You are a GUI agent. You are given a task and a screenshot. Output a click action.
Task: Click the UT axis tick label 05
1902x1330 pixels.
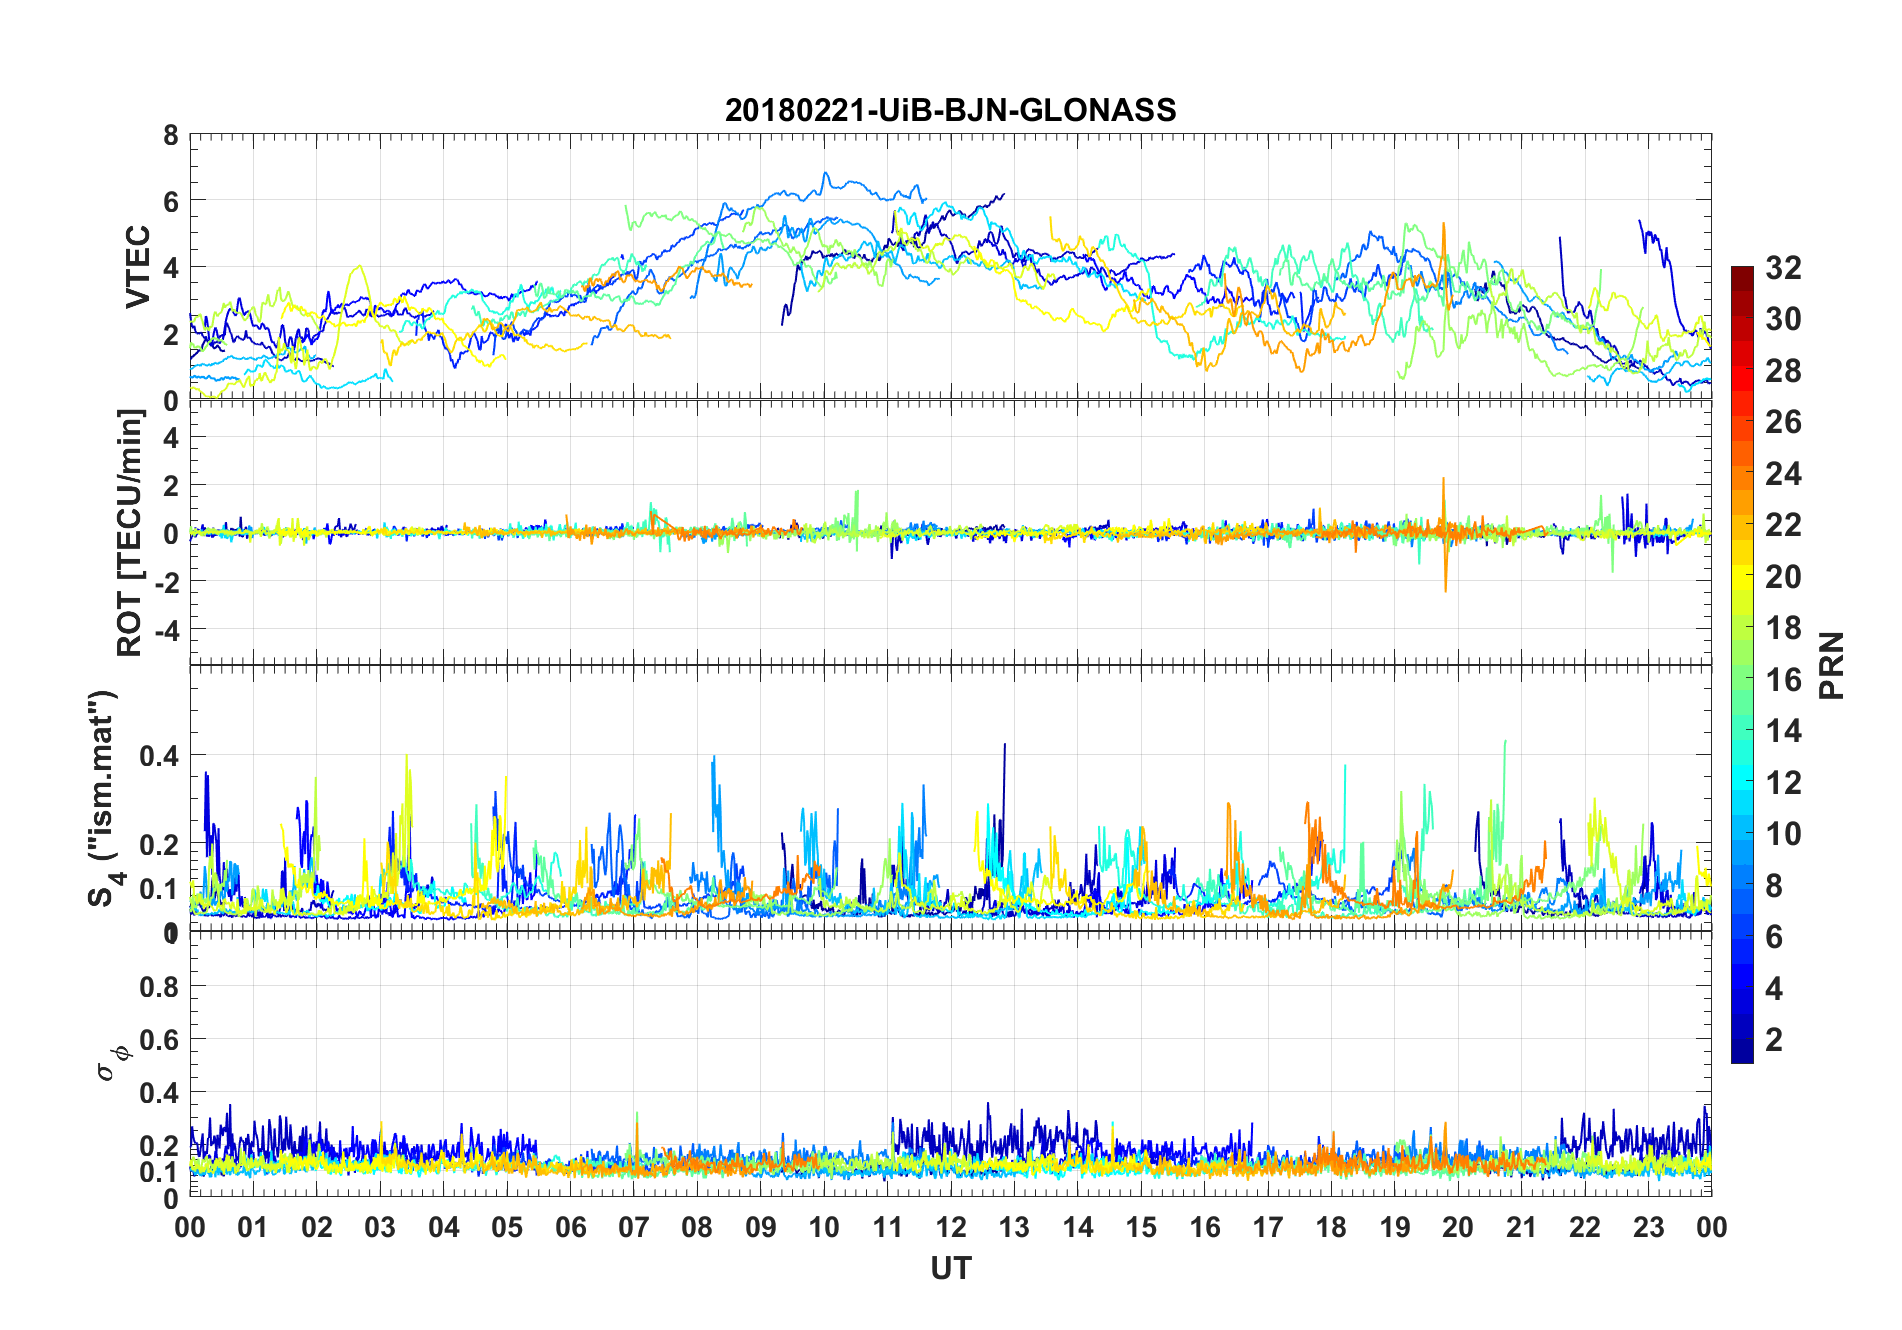[507, 1227]
